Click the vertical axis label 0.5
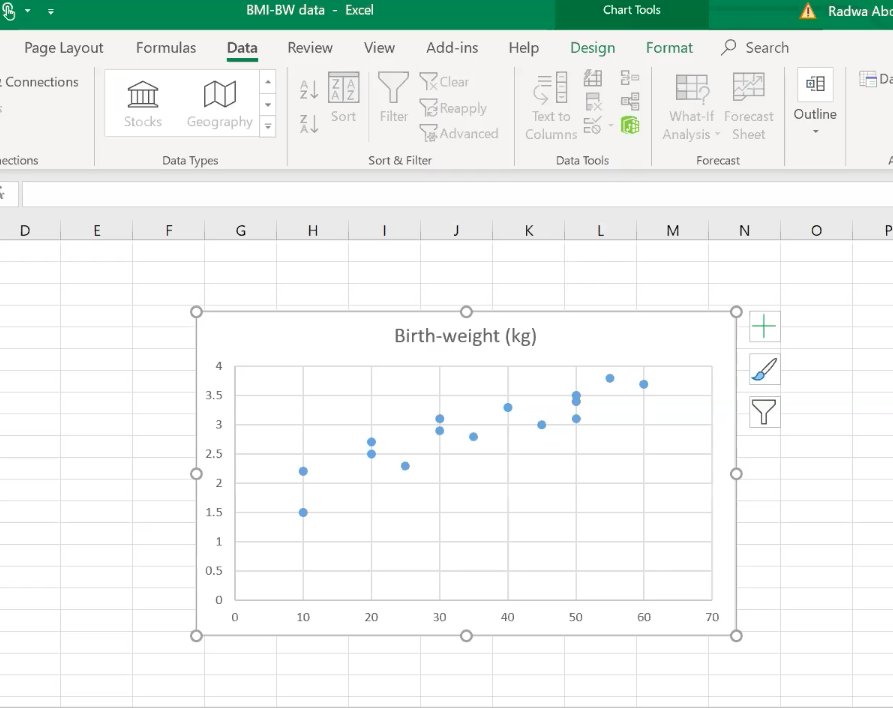This screenshot has height=708, width=893. [214, 571]
